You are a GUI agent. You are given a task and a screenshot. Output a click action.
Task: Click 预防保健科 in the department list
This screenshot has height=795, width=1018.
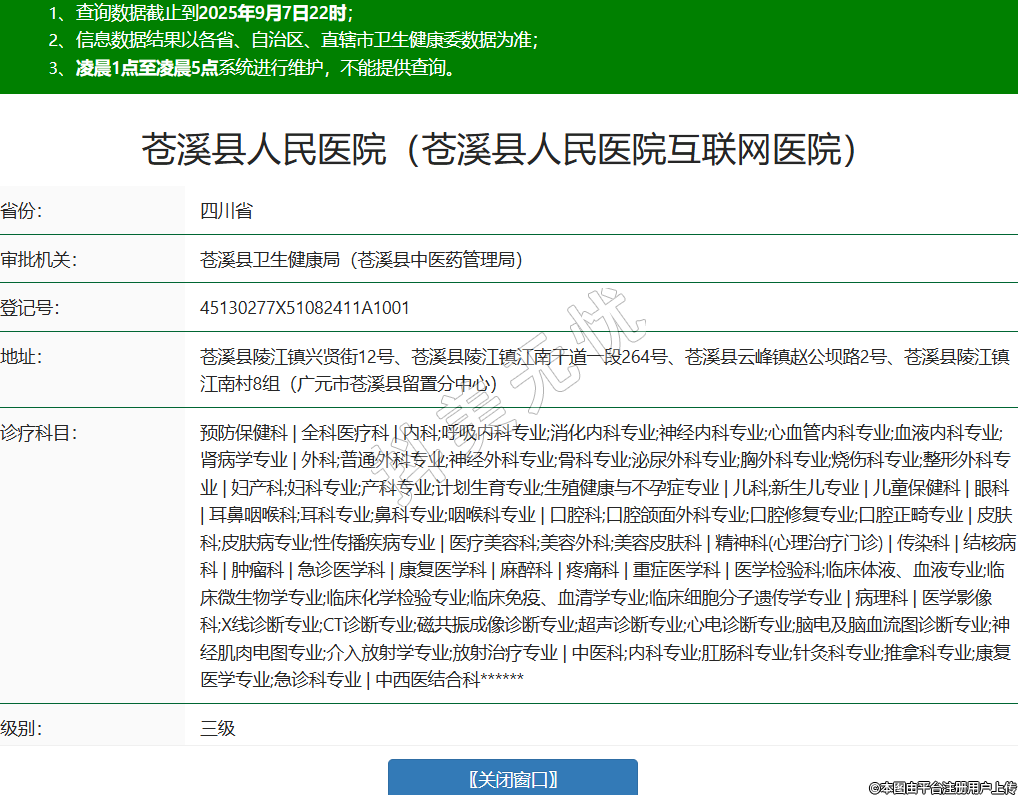coord(243,433)
